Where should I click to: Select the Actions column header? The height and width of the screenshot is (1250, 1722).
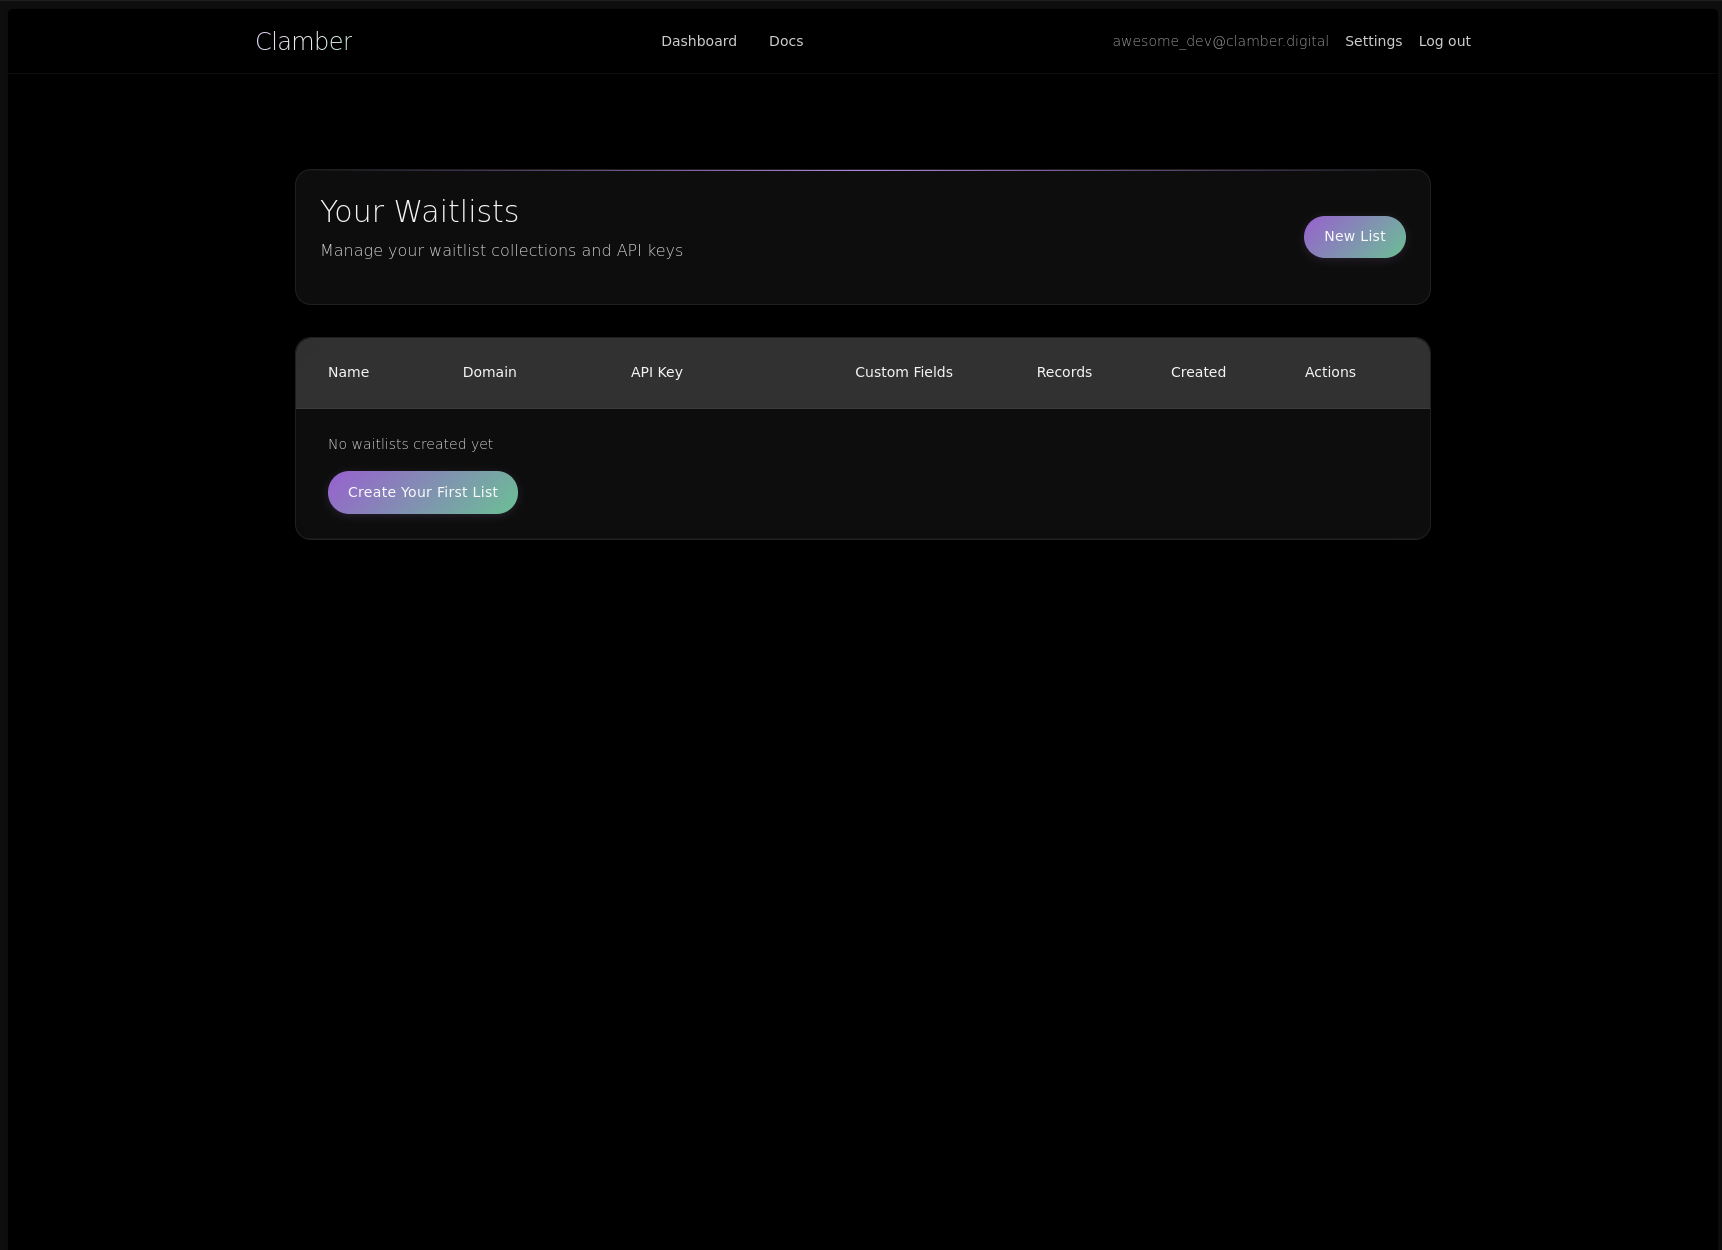[1330, 372]
